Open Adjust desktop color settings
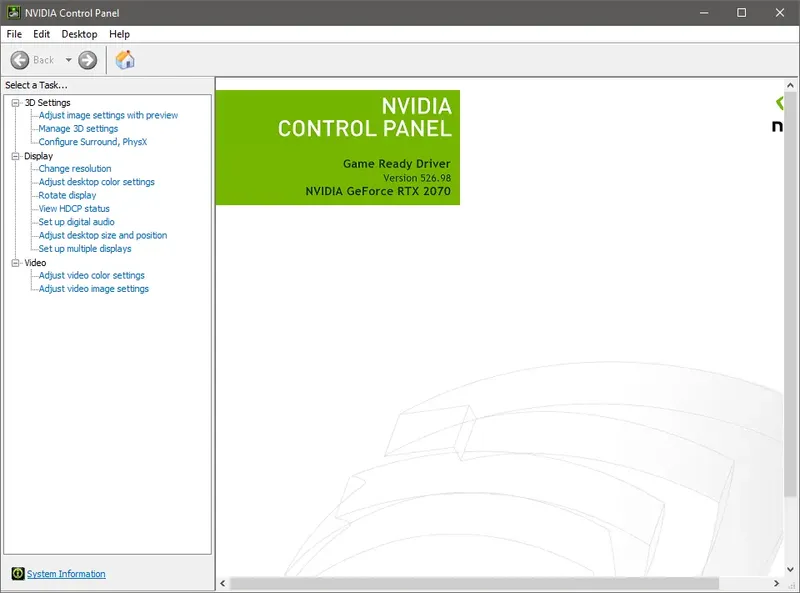The width and height of the screenshot is (800, 593). [x=96, y=182]
